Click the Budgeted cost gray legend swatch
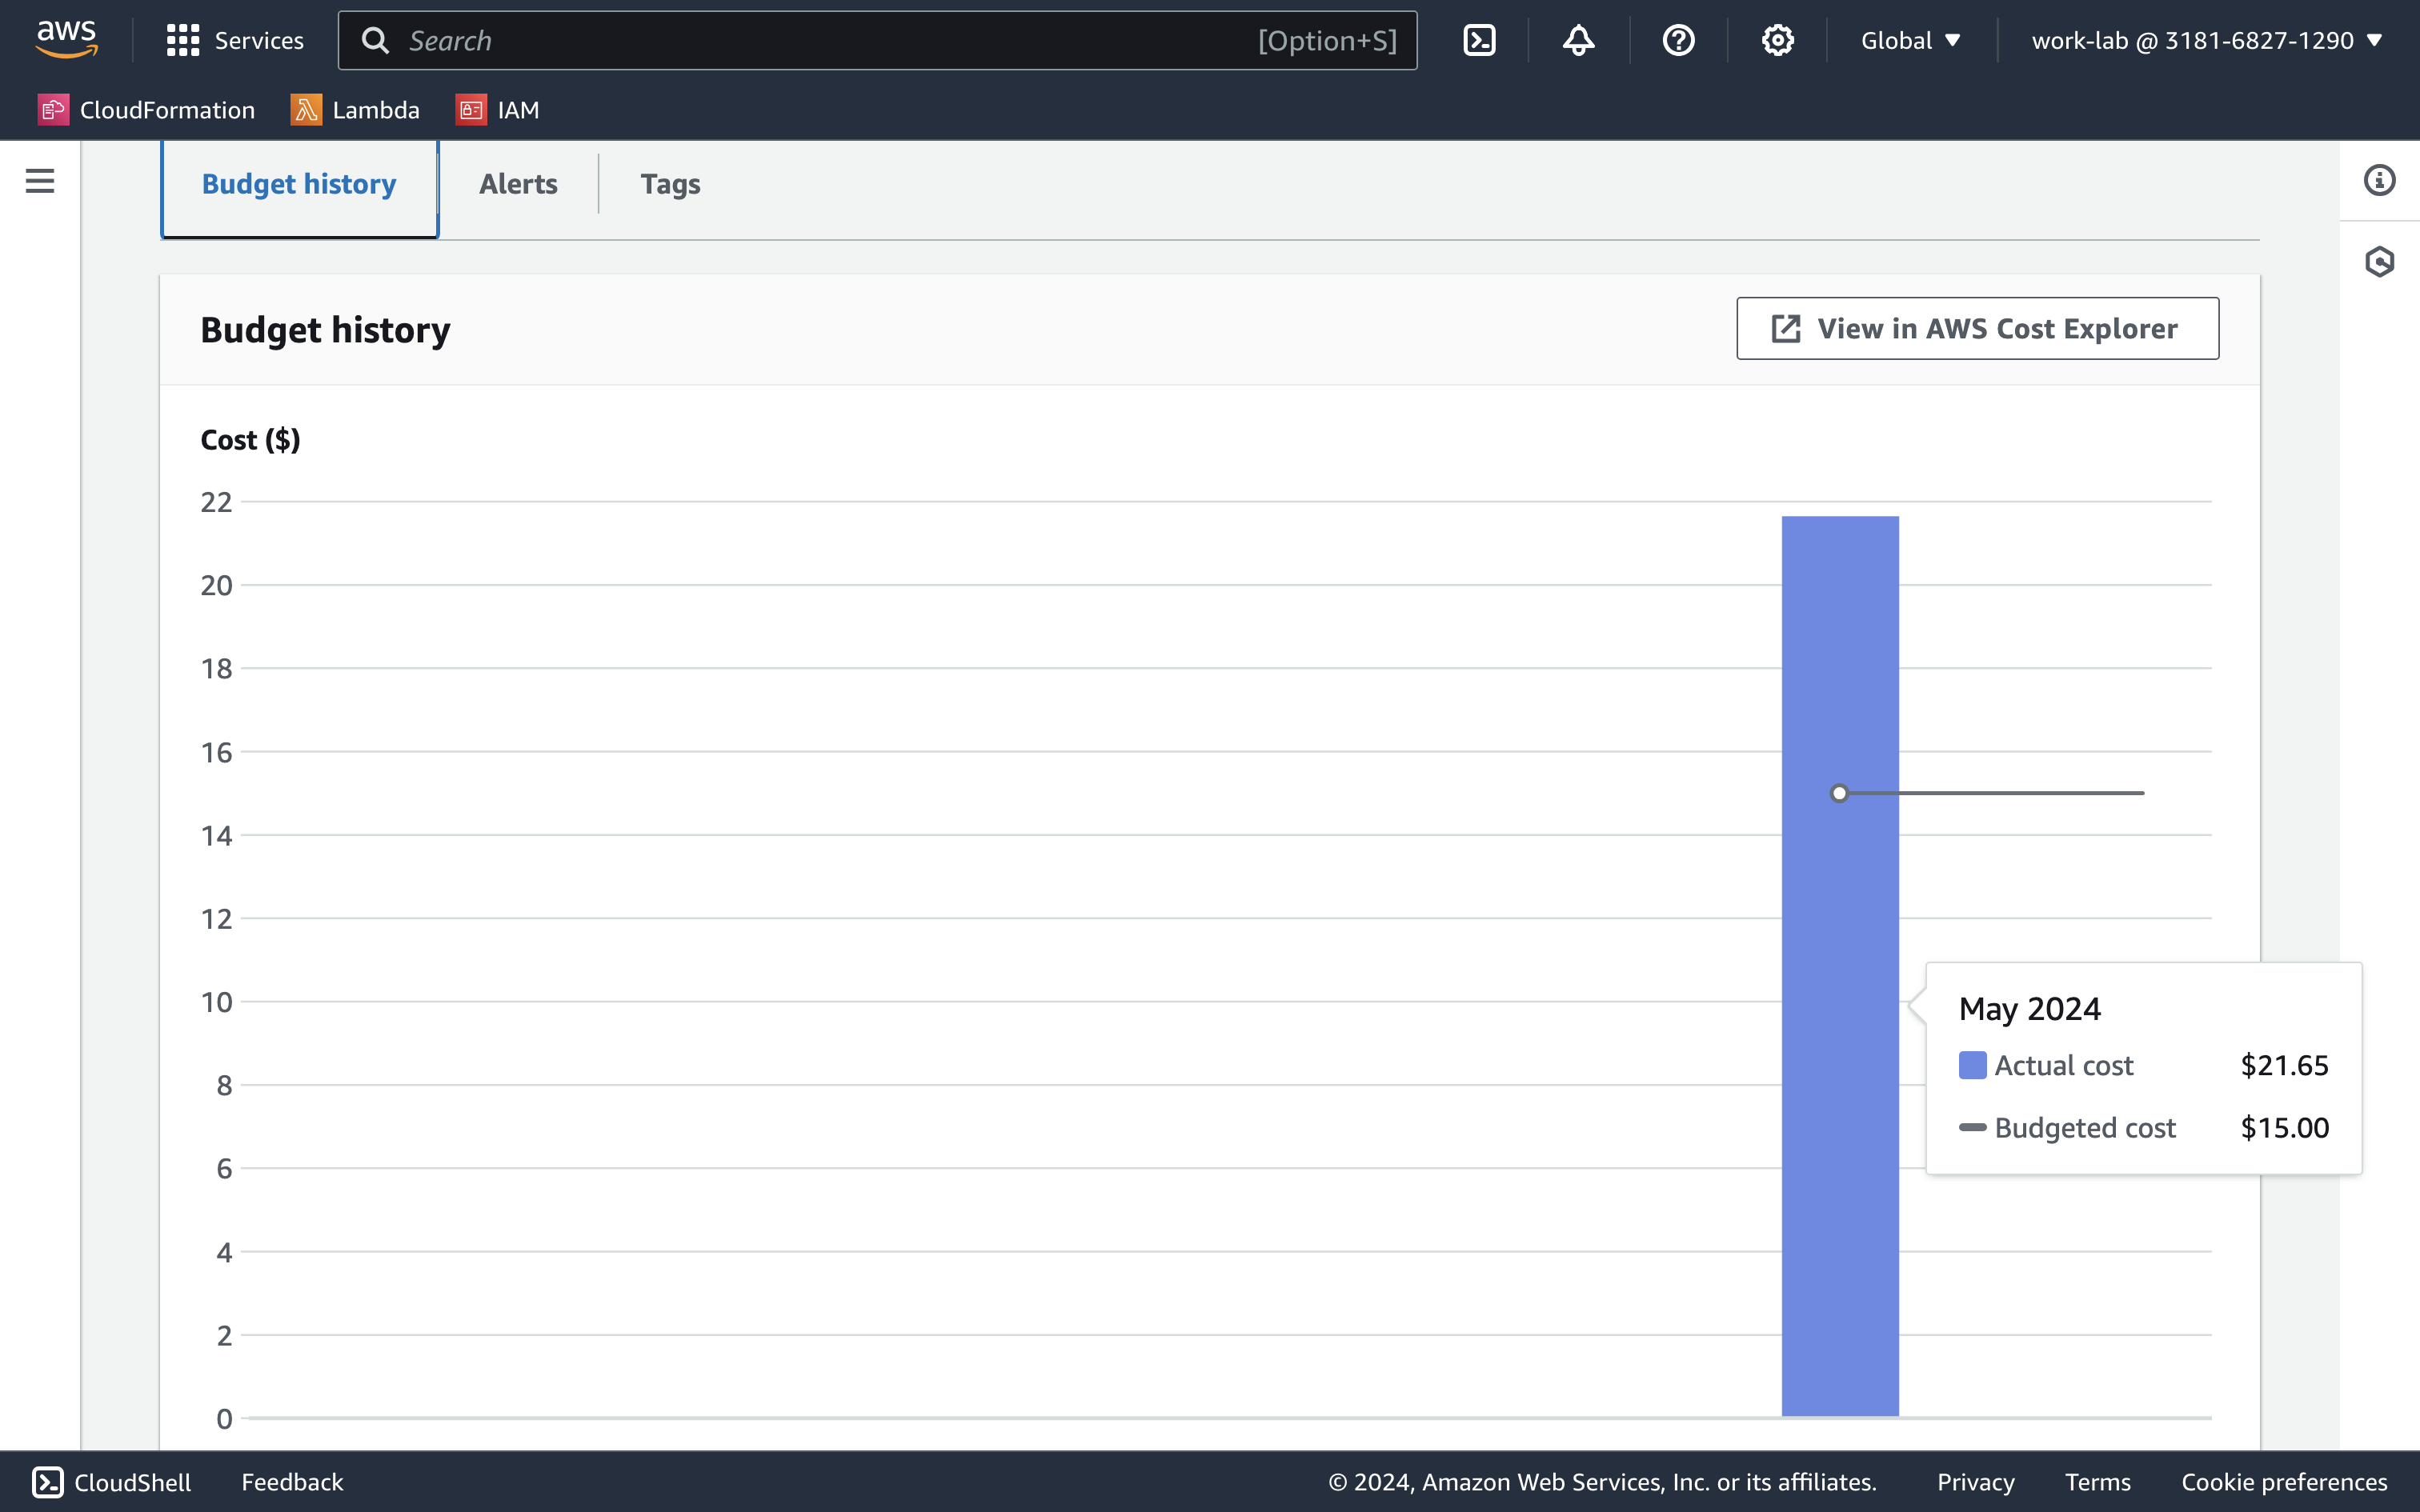The image size is (2420, 1512). tap(1972, 1127)
